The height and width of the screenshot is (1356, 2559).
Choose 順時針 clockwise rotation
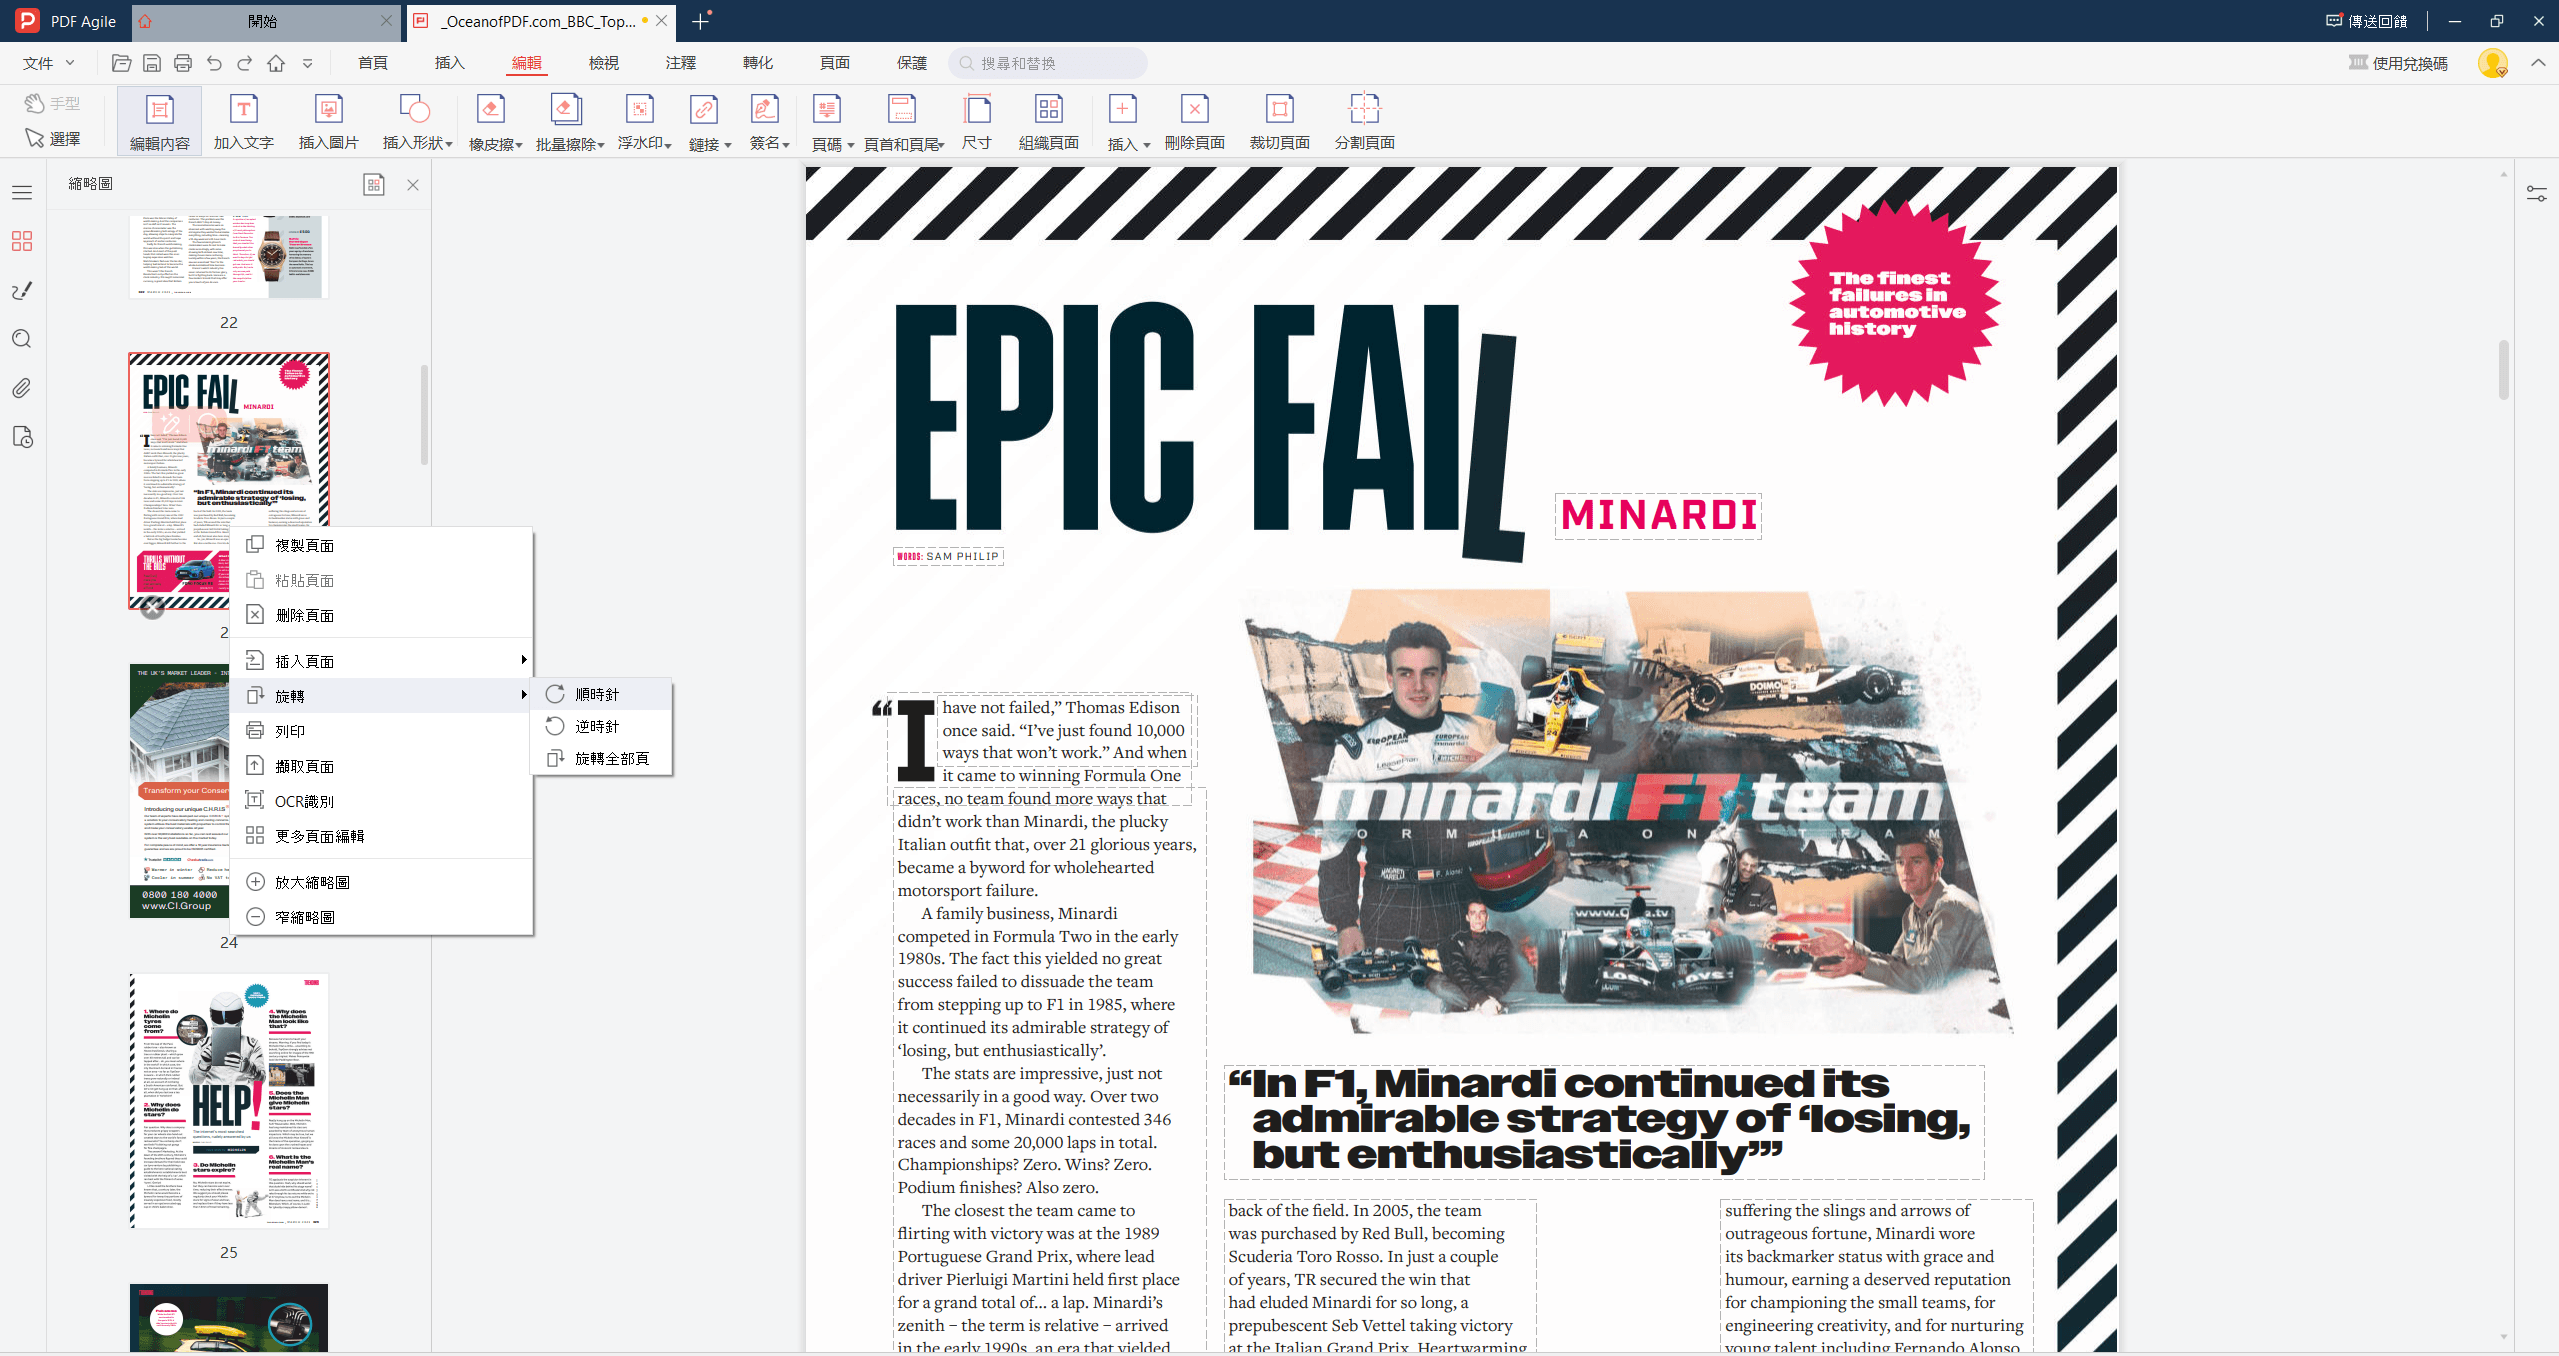pos(601,694)
